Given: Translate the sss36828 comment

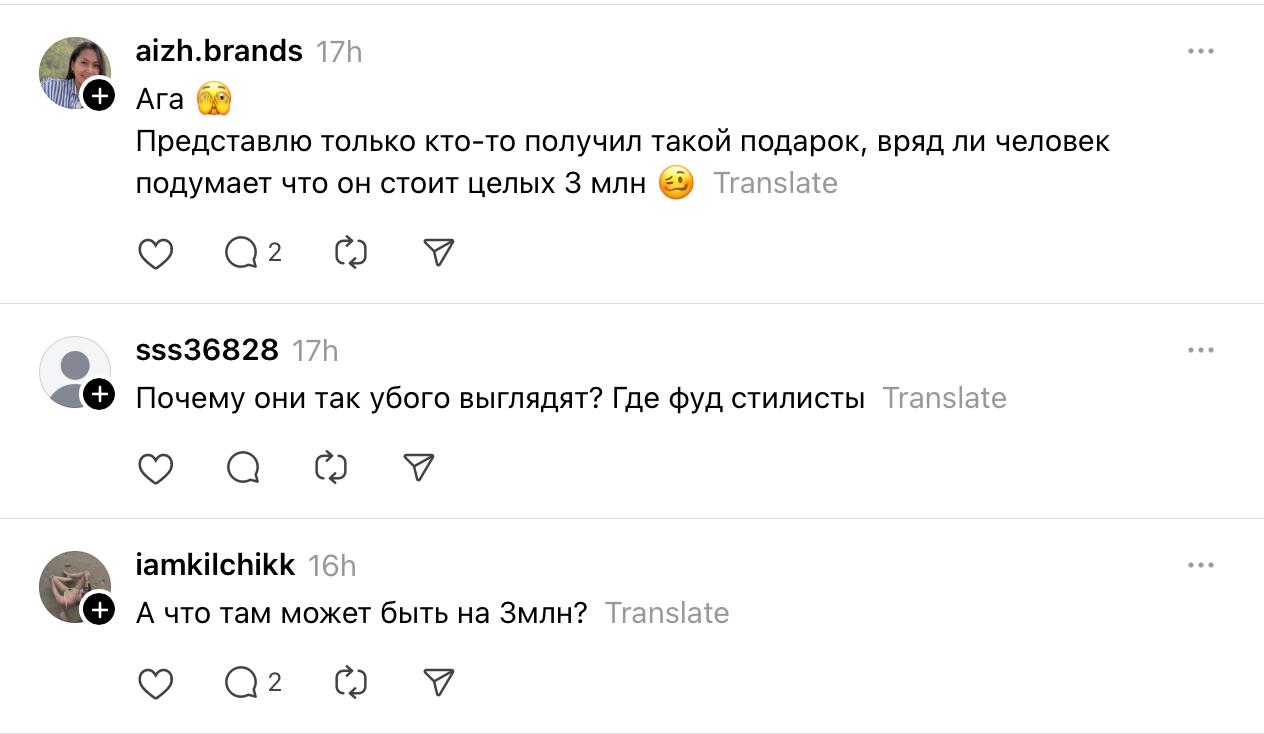Looking at the screenshot, I should coord(944,398).
